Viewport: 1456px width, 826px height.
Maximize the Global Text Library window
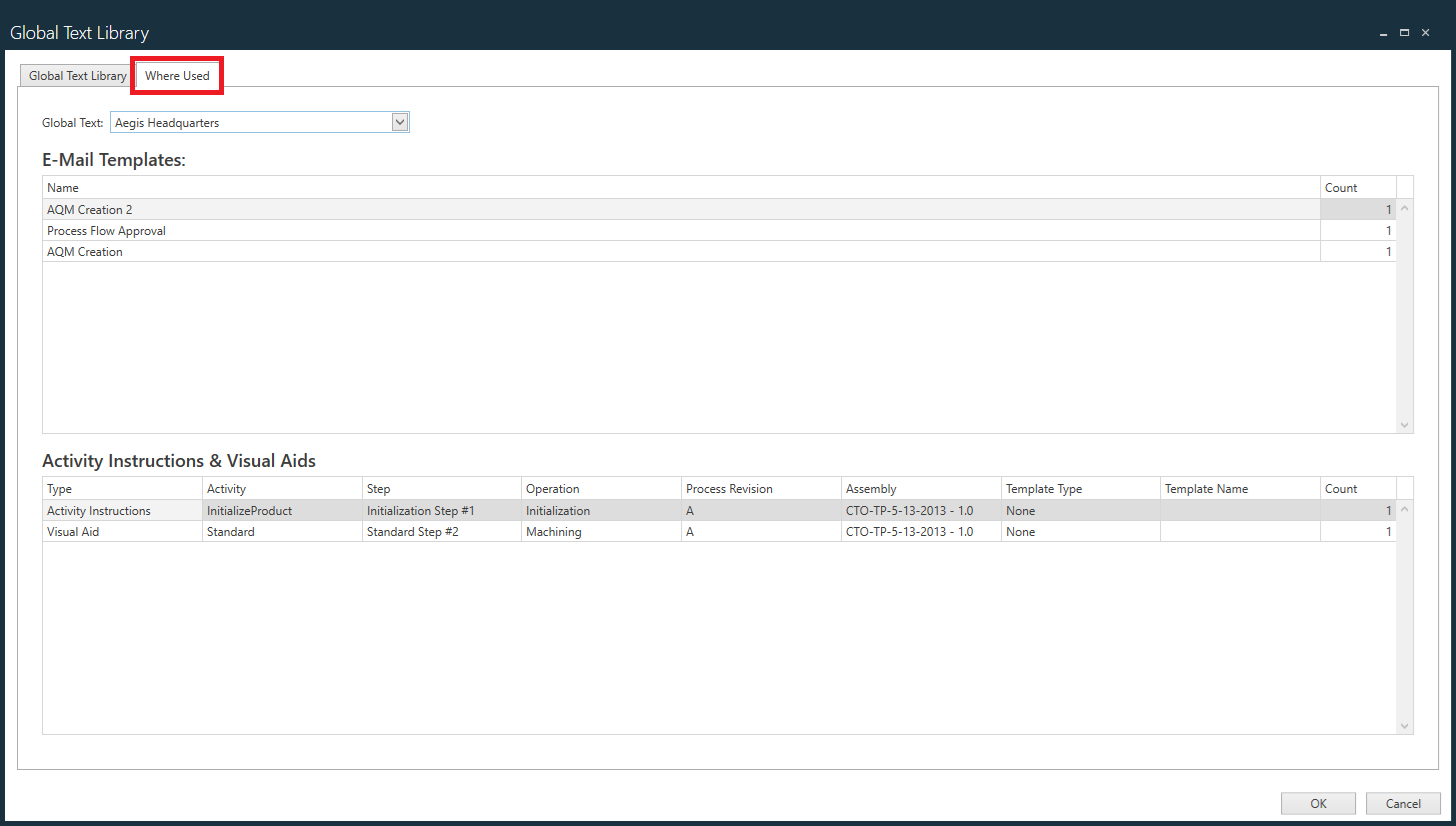pyautogui.click(x=1404, y=33)
